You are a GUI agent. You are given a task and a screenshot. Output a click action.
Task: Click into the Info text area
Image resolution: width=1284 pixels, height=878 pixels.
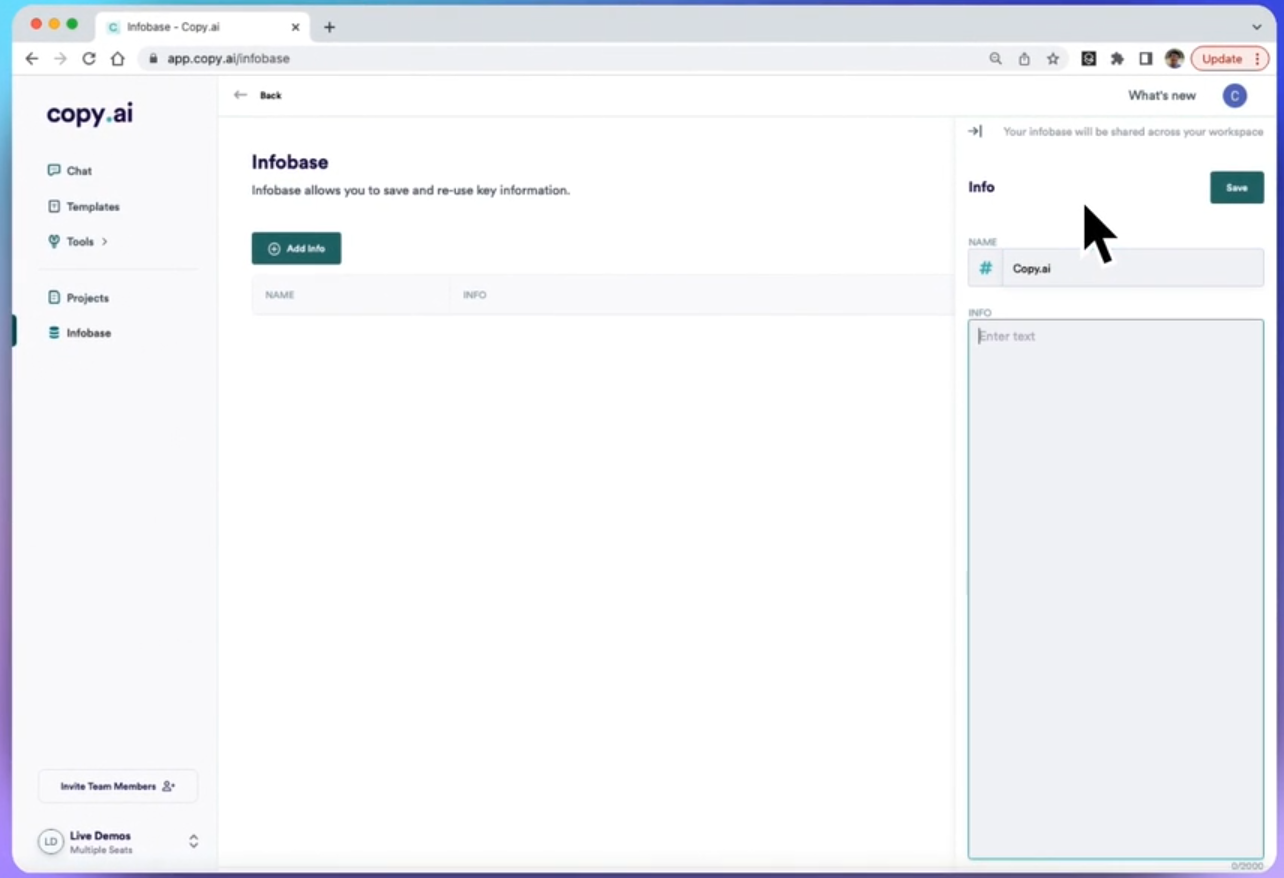pos(1115,589)
